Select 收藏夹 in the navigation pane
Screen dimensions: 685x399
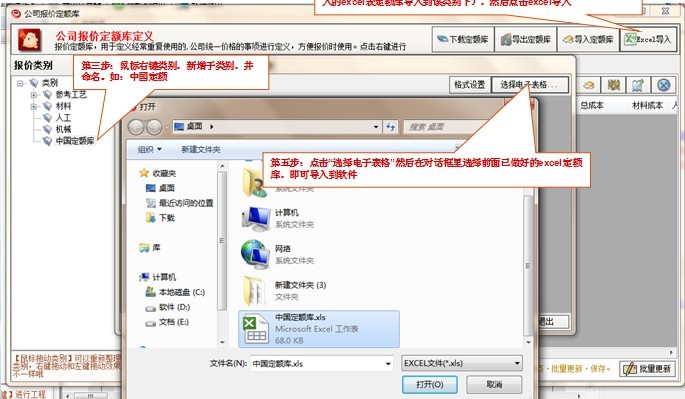(x=164, y=173)
